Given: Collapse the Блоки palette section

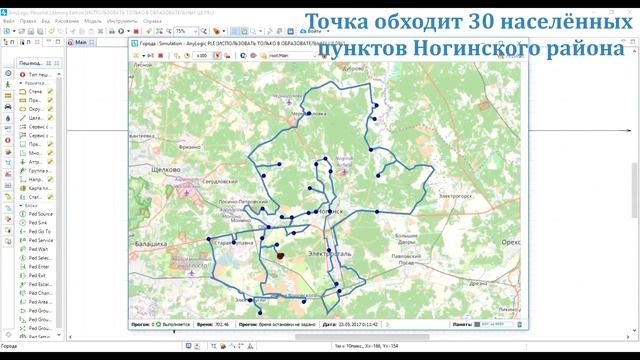Looking at the screenshot, I should click(21, 206).
